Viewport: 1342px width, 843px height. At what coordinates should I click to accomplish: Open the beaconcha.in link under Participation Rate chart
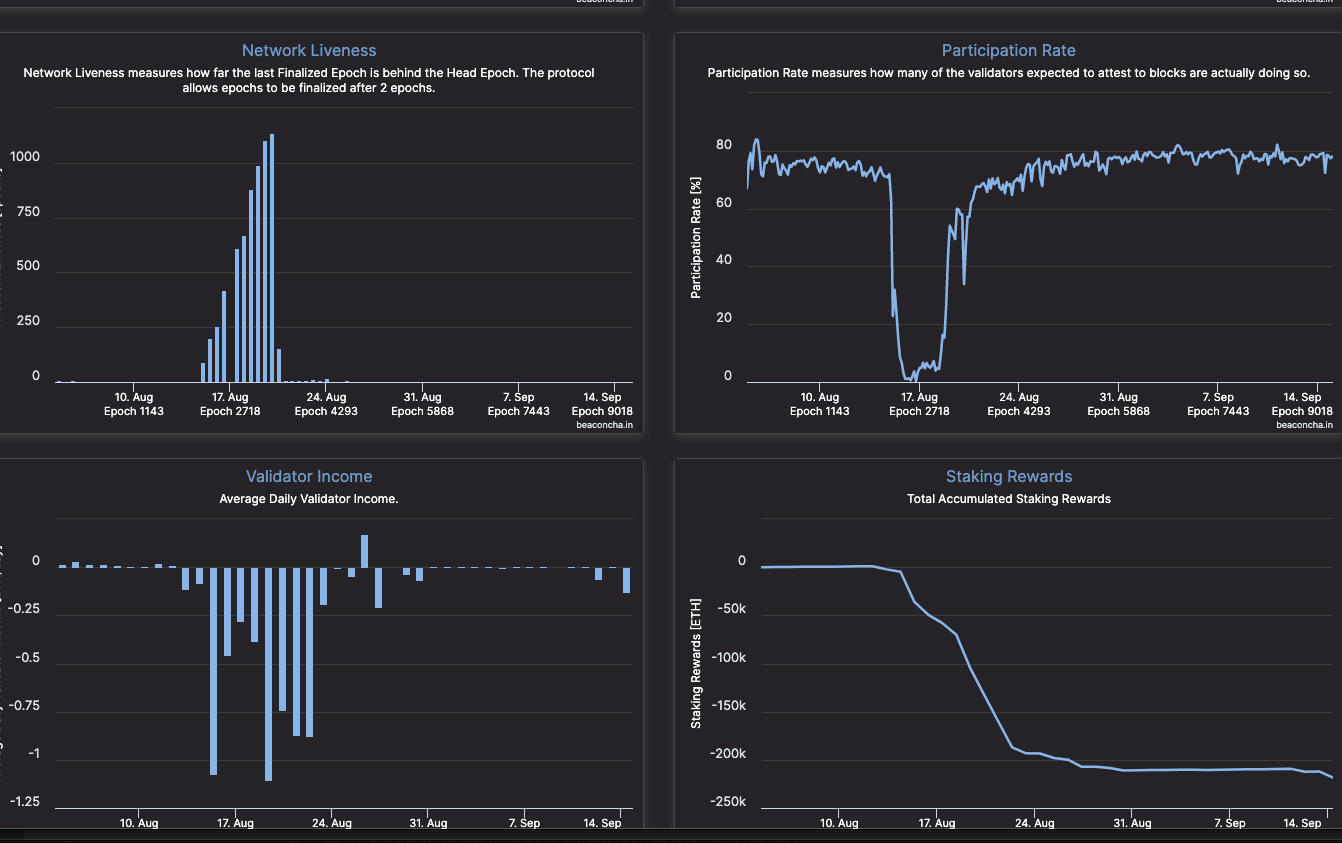[1304, 424]
